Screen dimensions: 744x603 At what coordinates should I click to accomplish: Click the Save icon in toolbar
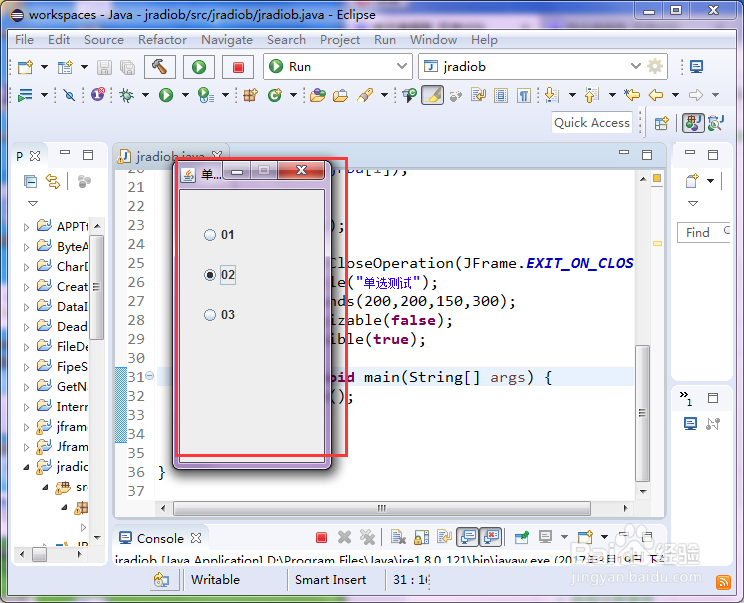click(104, 67)
